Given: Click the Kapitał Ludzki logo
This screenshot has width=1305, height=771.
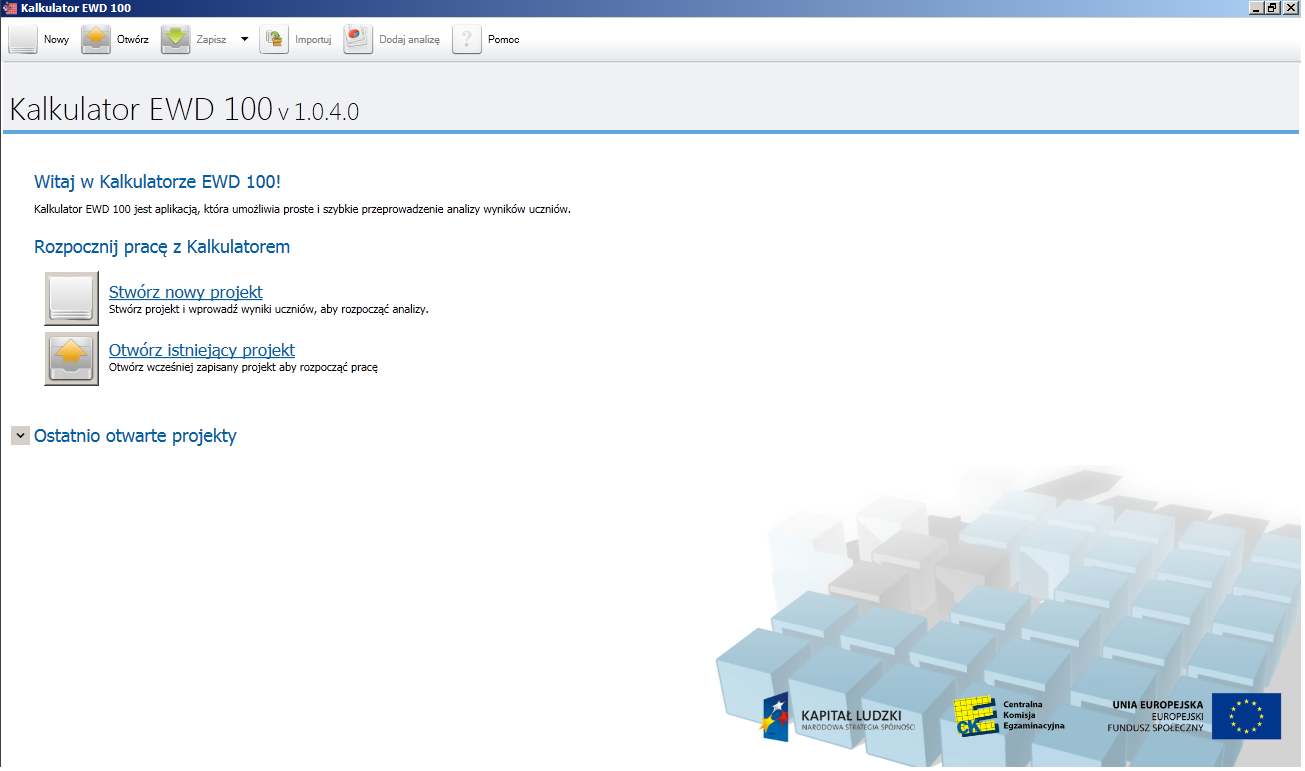Looking at the screenshot, I should click(839, 718).
